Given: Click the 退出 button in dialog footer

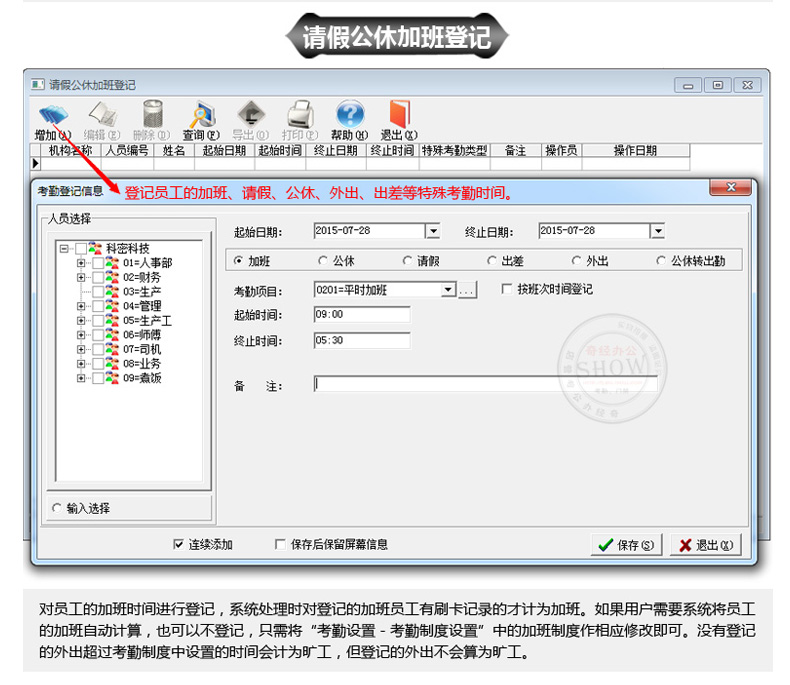Looking at the screenshot, I should point(705,545).
